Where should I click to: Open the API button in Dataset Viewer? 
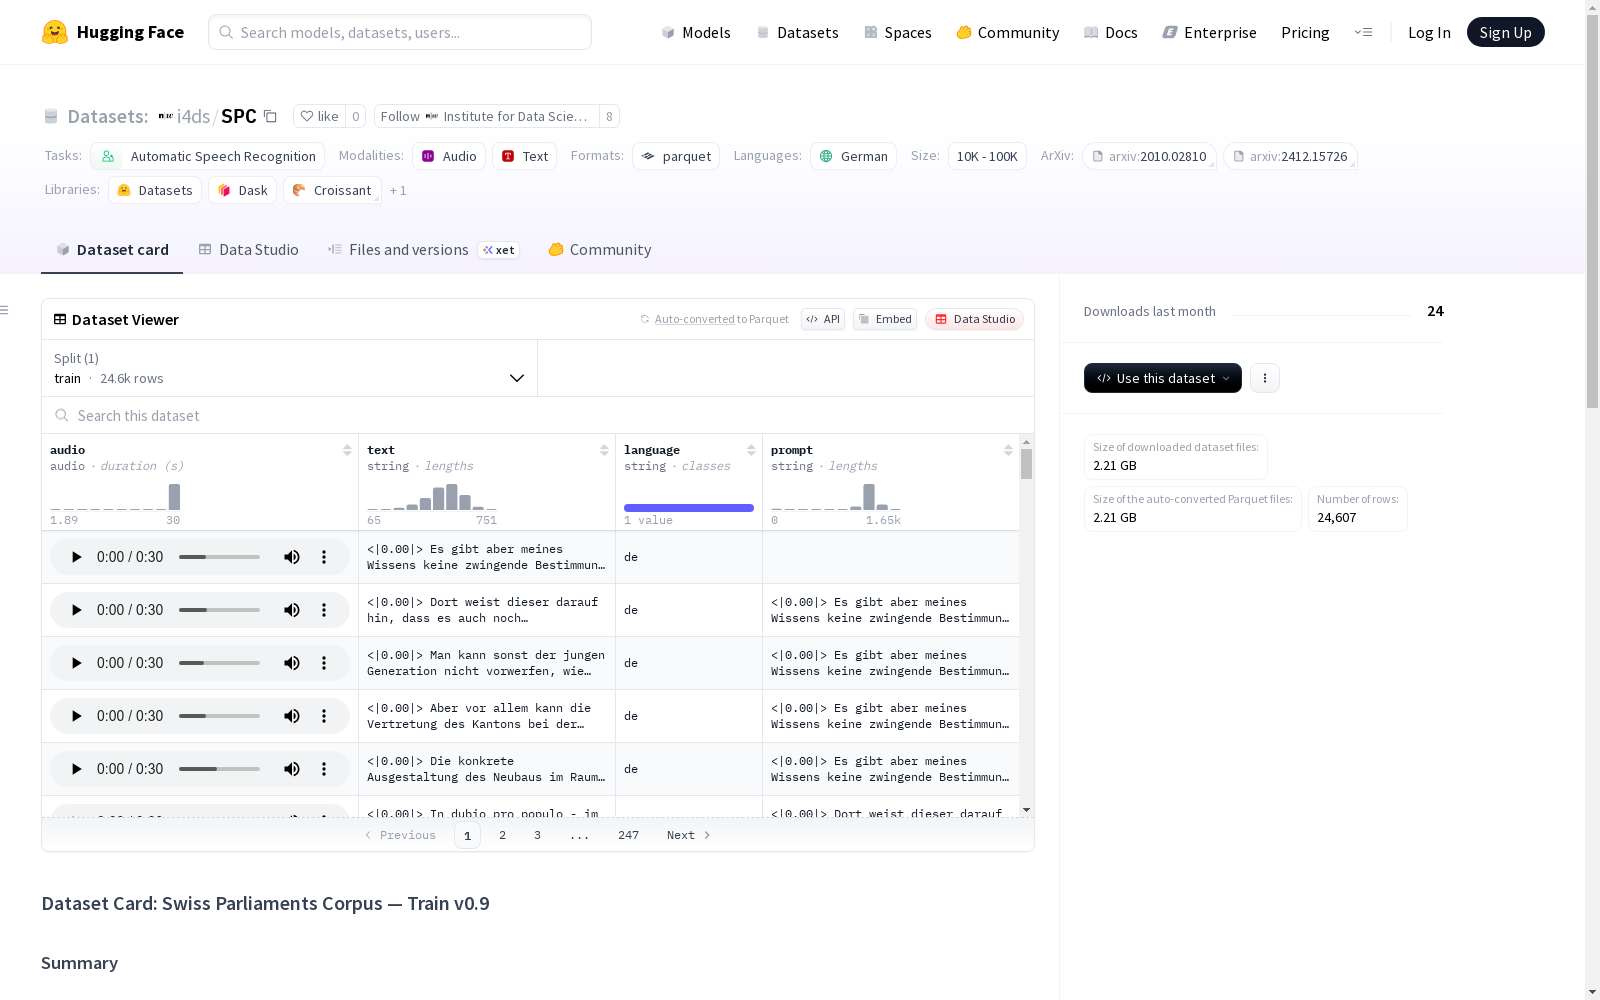click(823, 319)
